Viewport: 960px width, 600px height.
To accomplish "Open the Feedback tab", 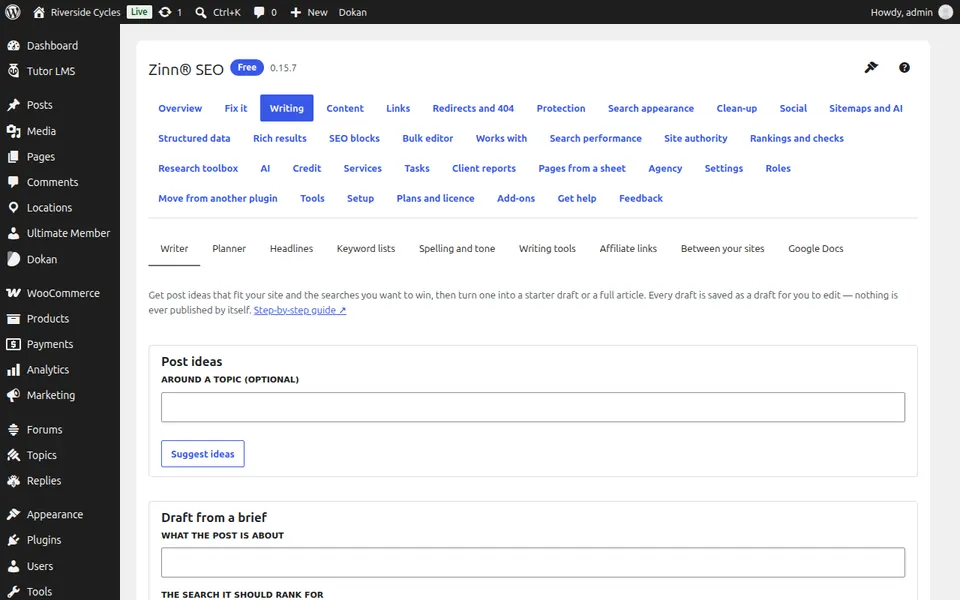I will coord(640,198).
